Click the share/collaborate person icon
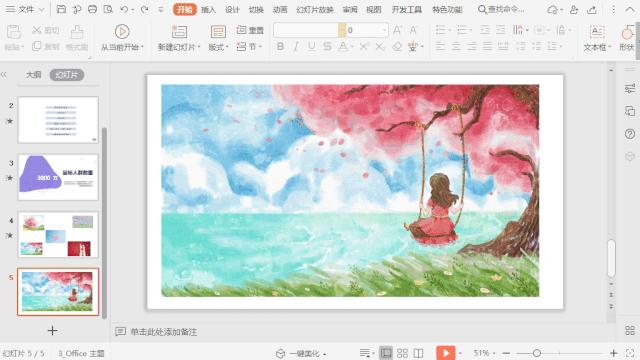This screenshot has height=360, width=640. [574, 9]
